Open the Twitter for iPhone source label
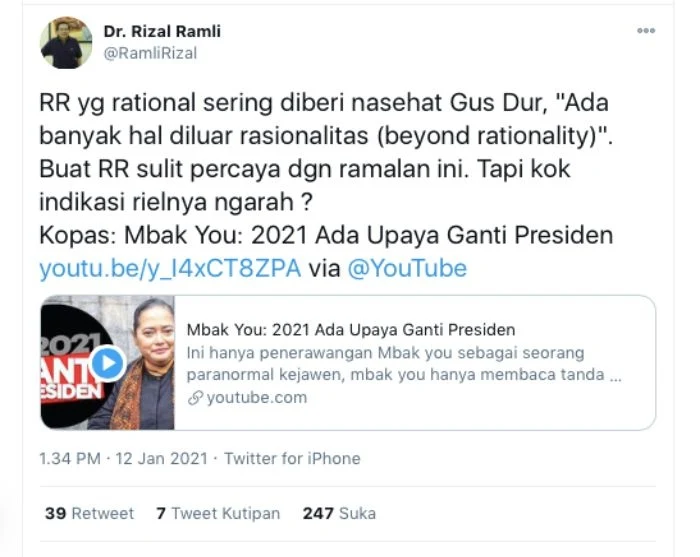 click(x=292, y=458)
